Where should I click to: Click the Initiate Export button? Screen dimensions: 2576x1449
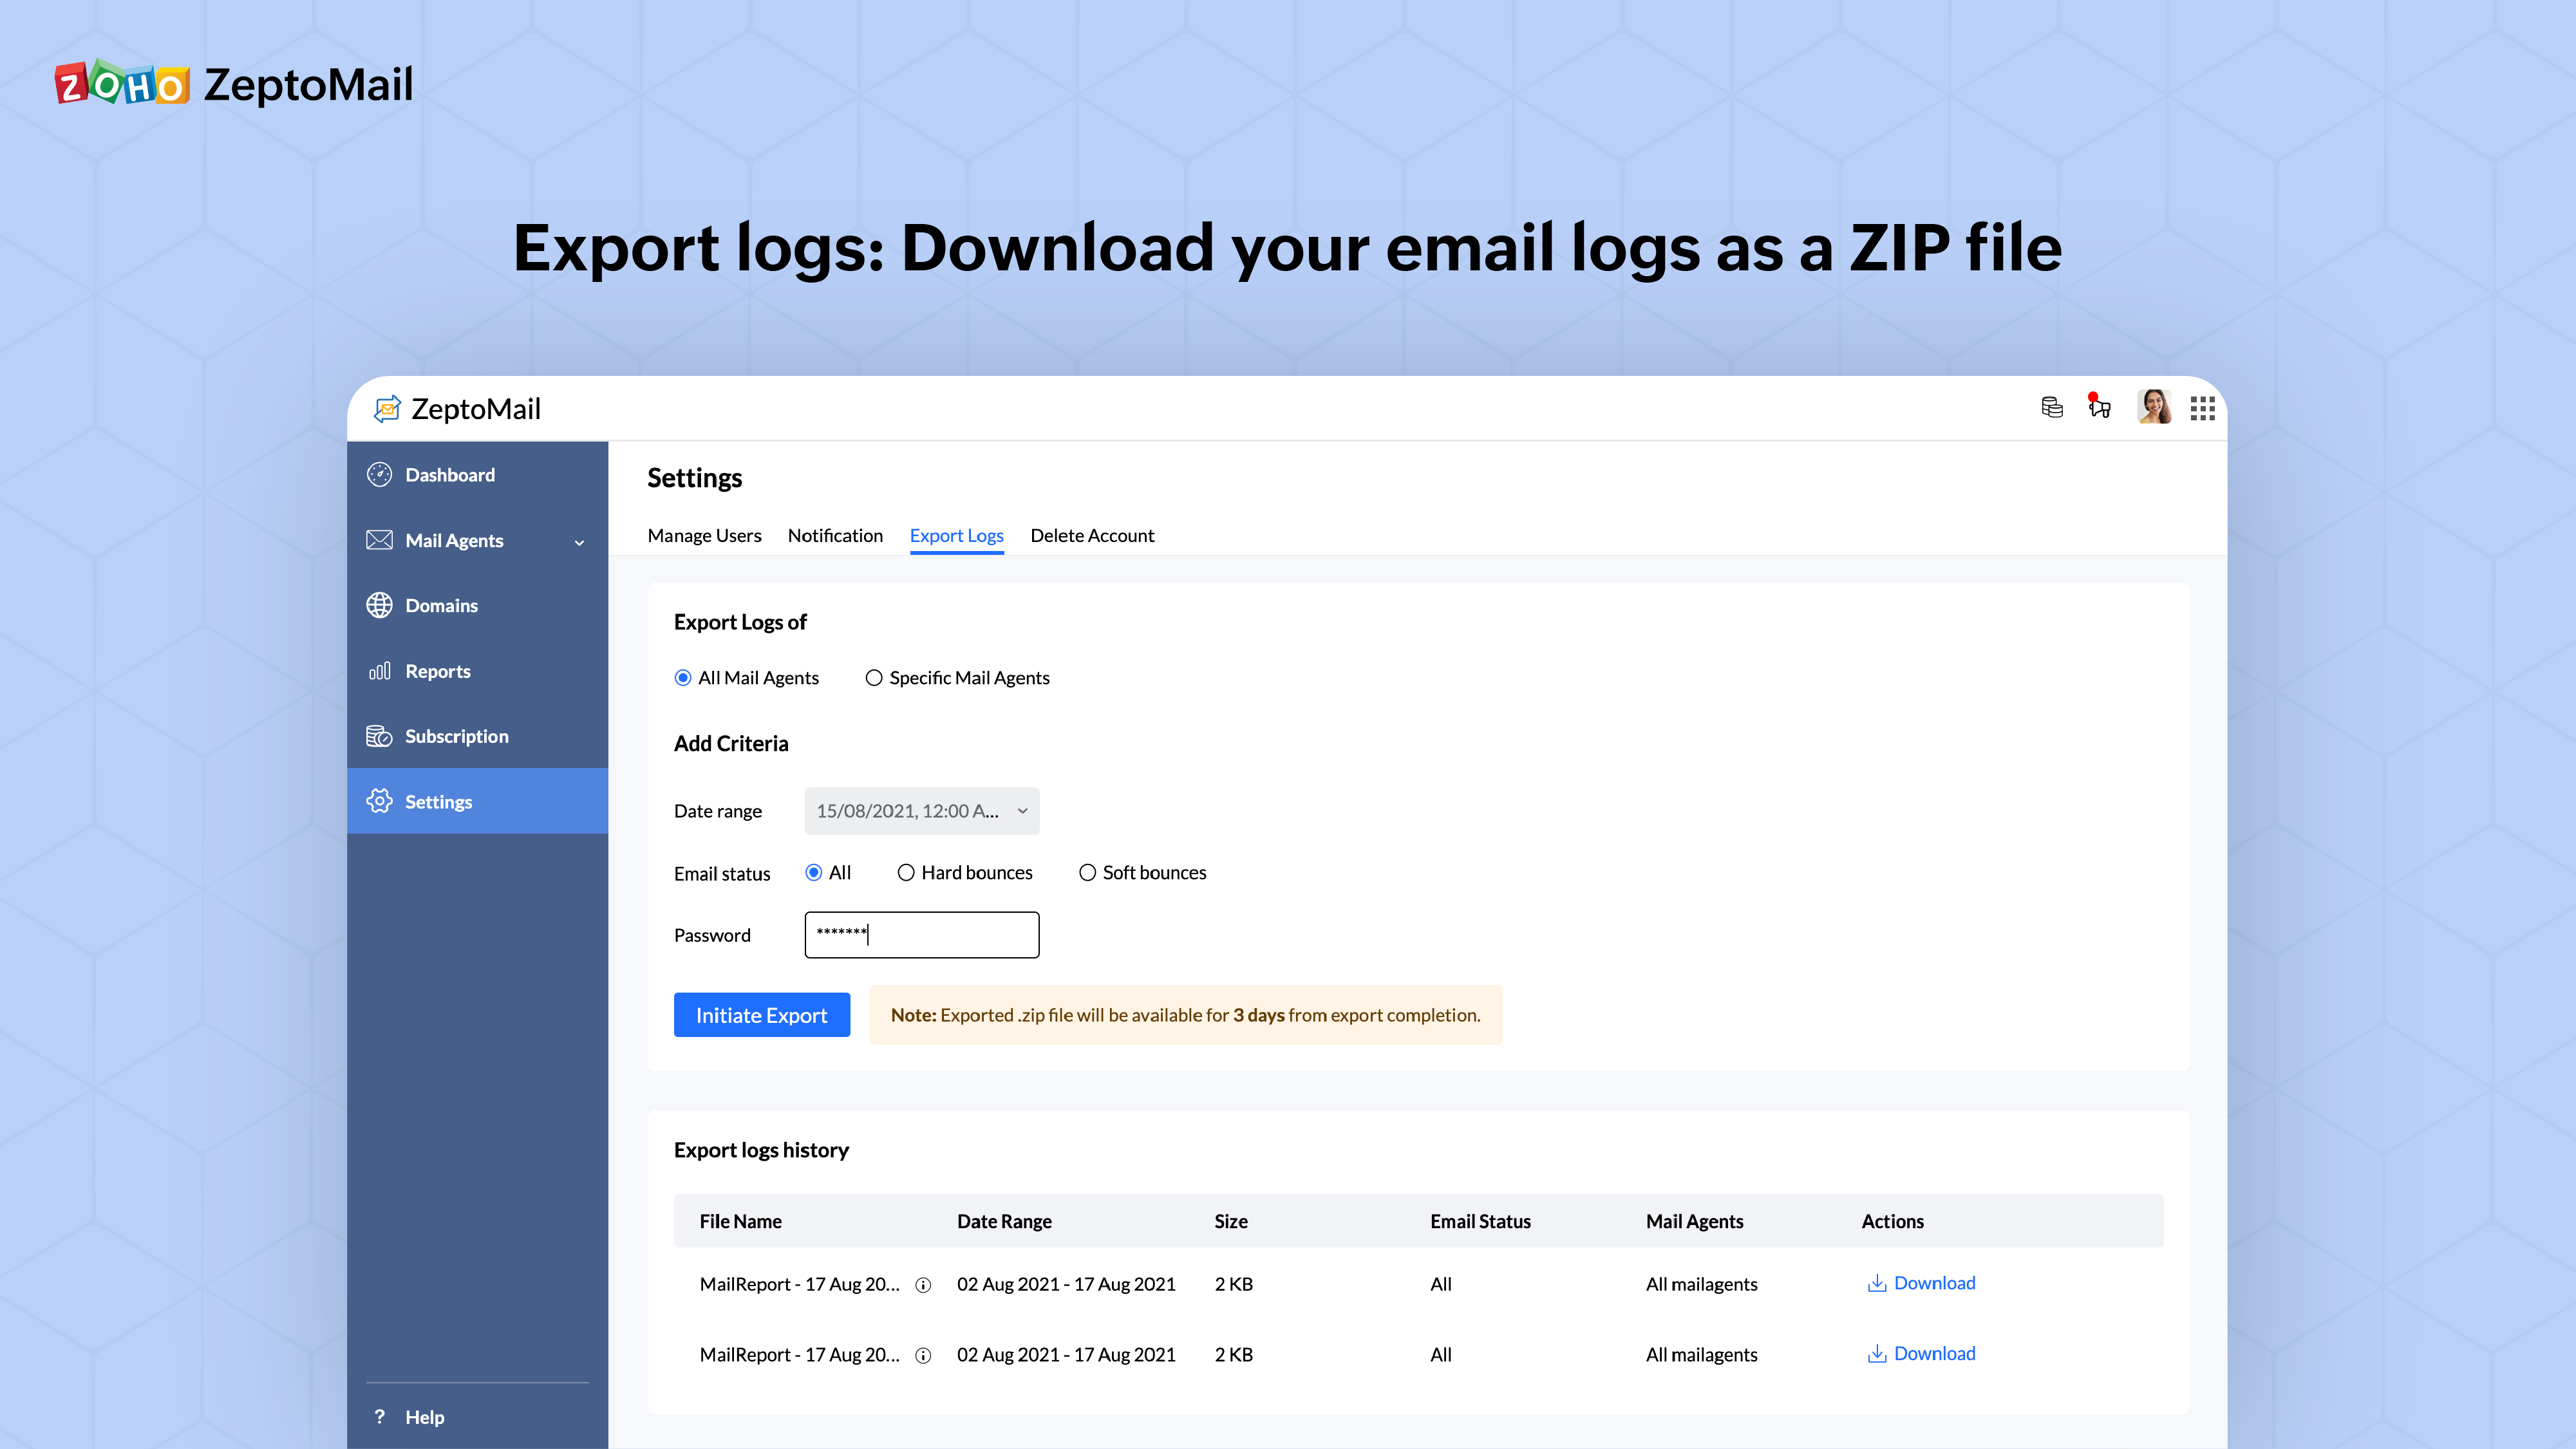761,1015
